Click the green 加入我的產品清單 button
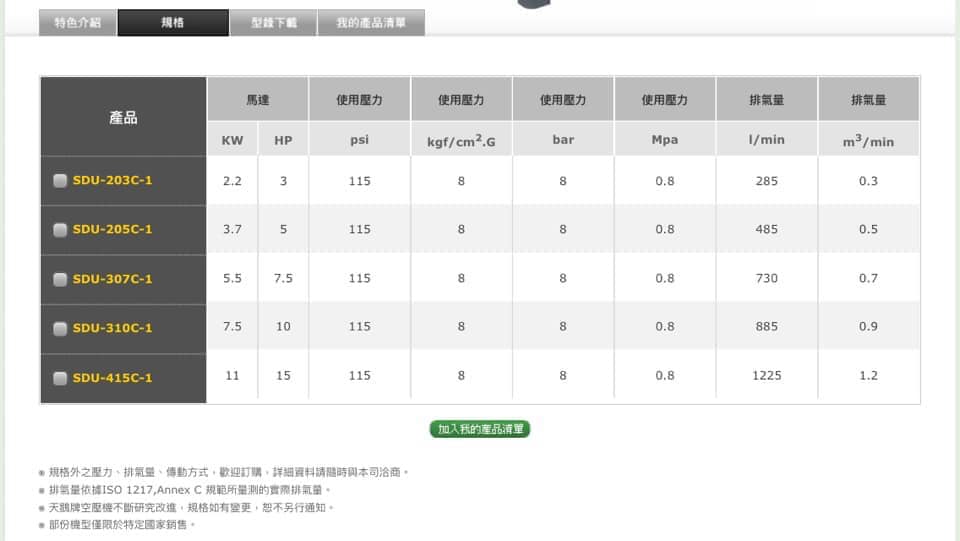This screenshot has height=541, width=960. point(480,429)
